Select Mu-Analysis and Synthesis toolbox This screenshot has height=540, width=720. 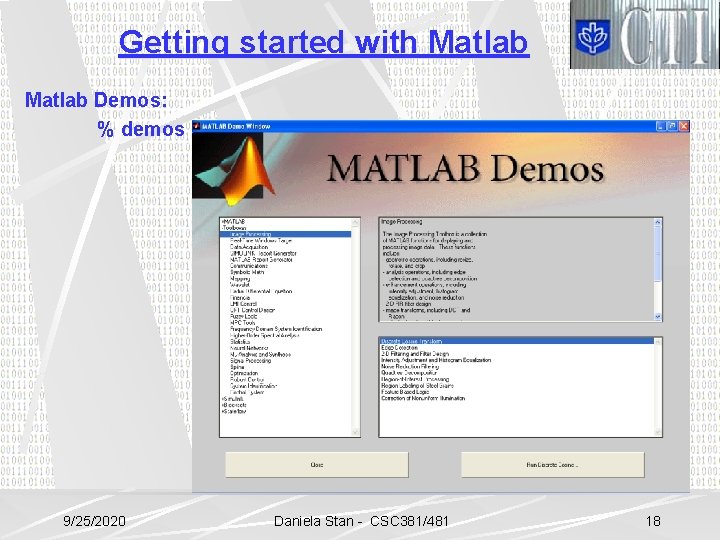(x=260, y=354)
